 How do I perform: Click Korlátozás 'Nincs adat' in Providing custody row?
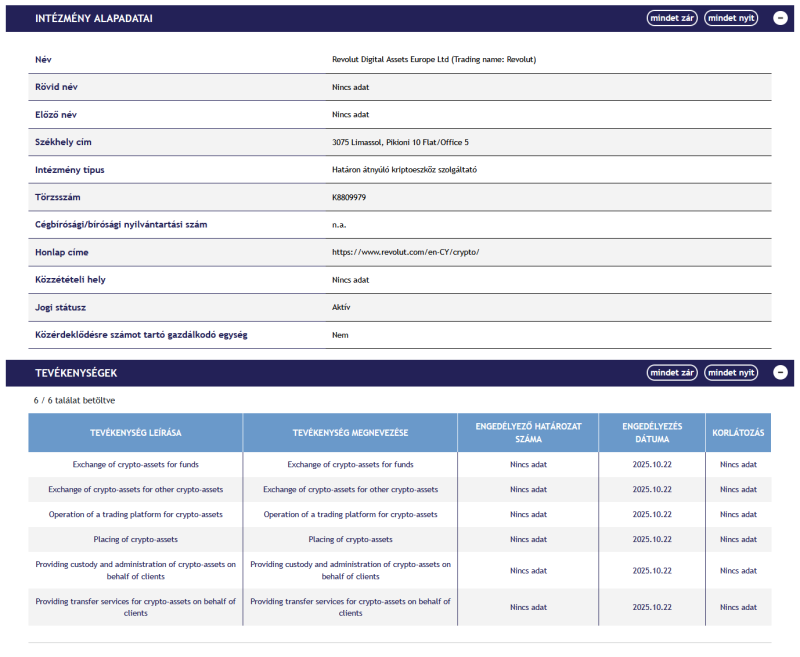[738, 571]
